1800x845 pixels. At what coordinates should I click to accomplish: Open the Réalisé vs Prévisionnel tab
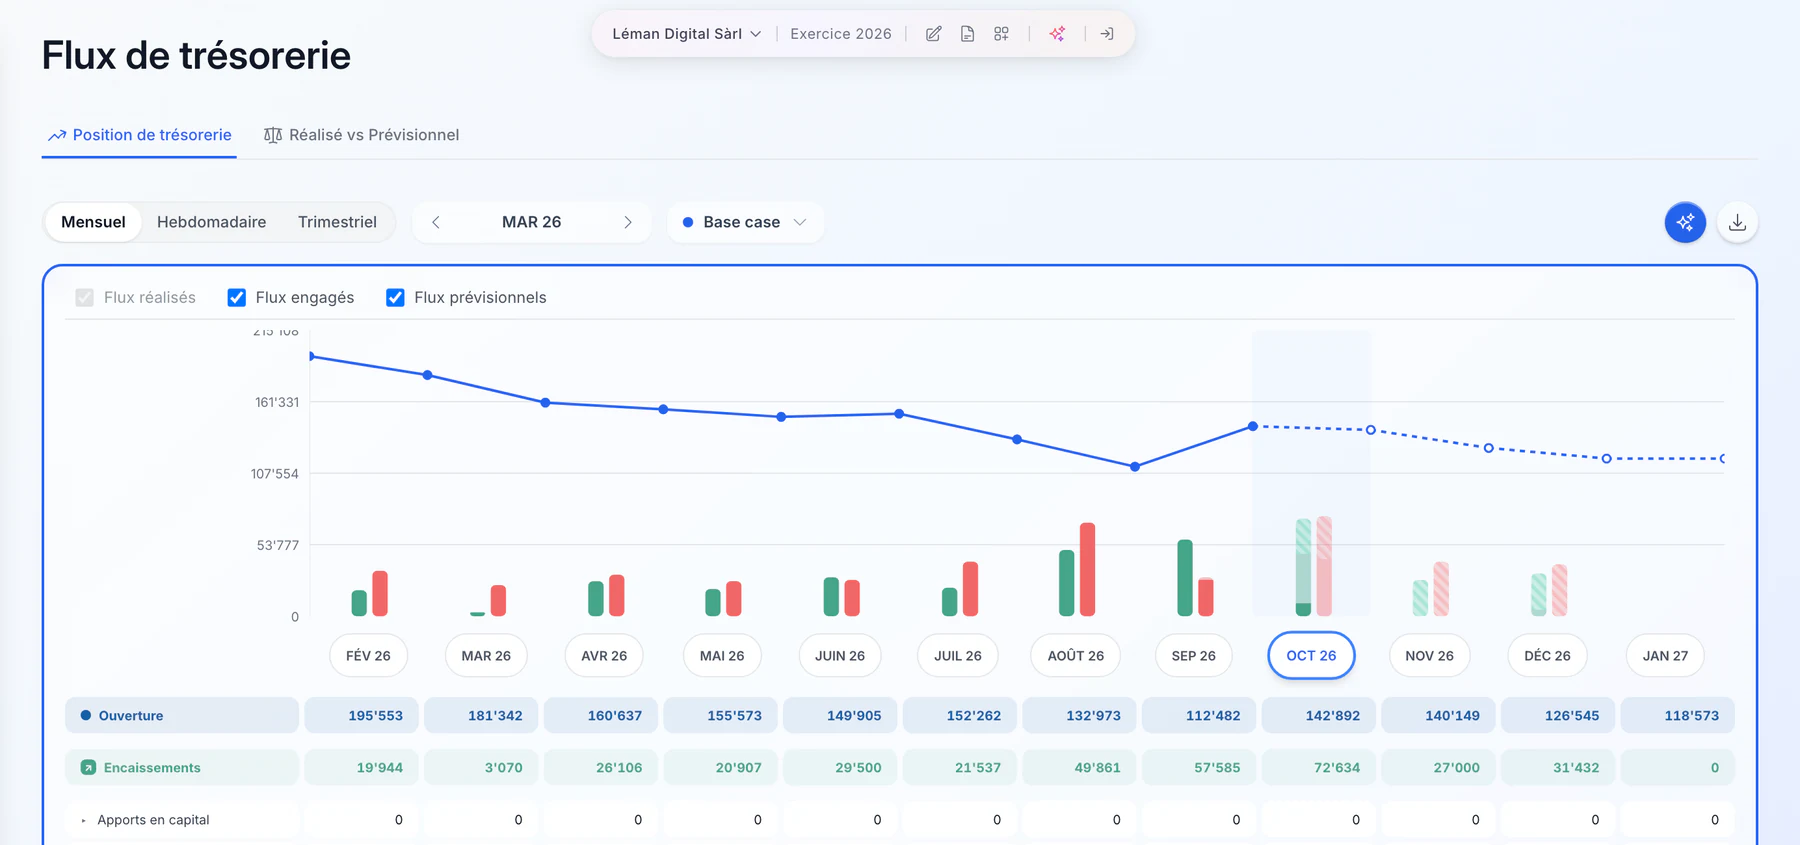(361, 135)
